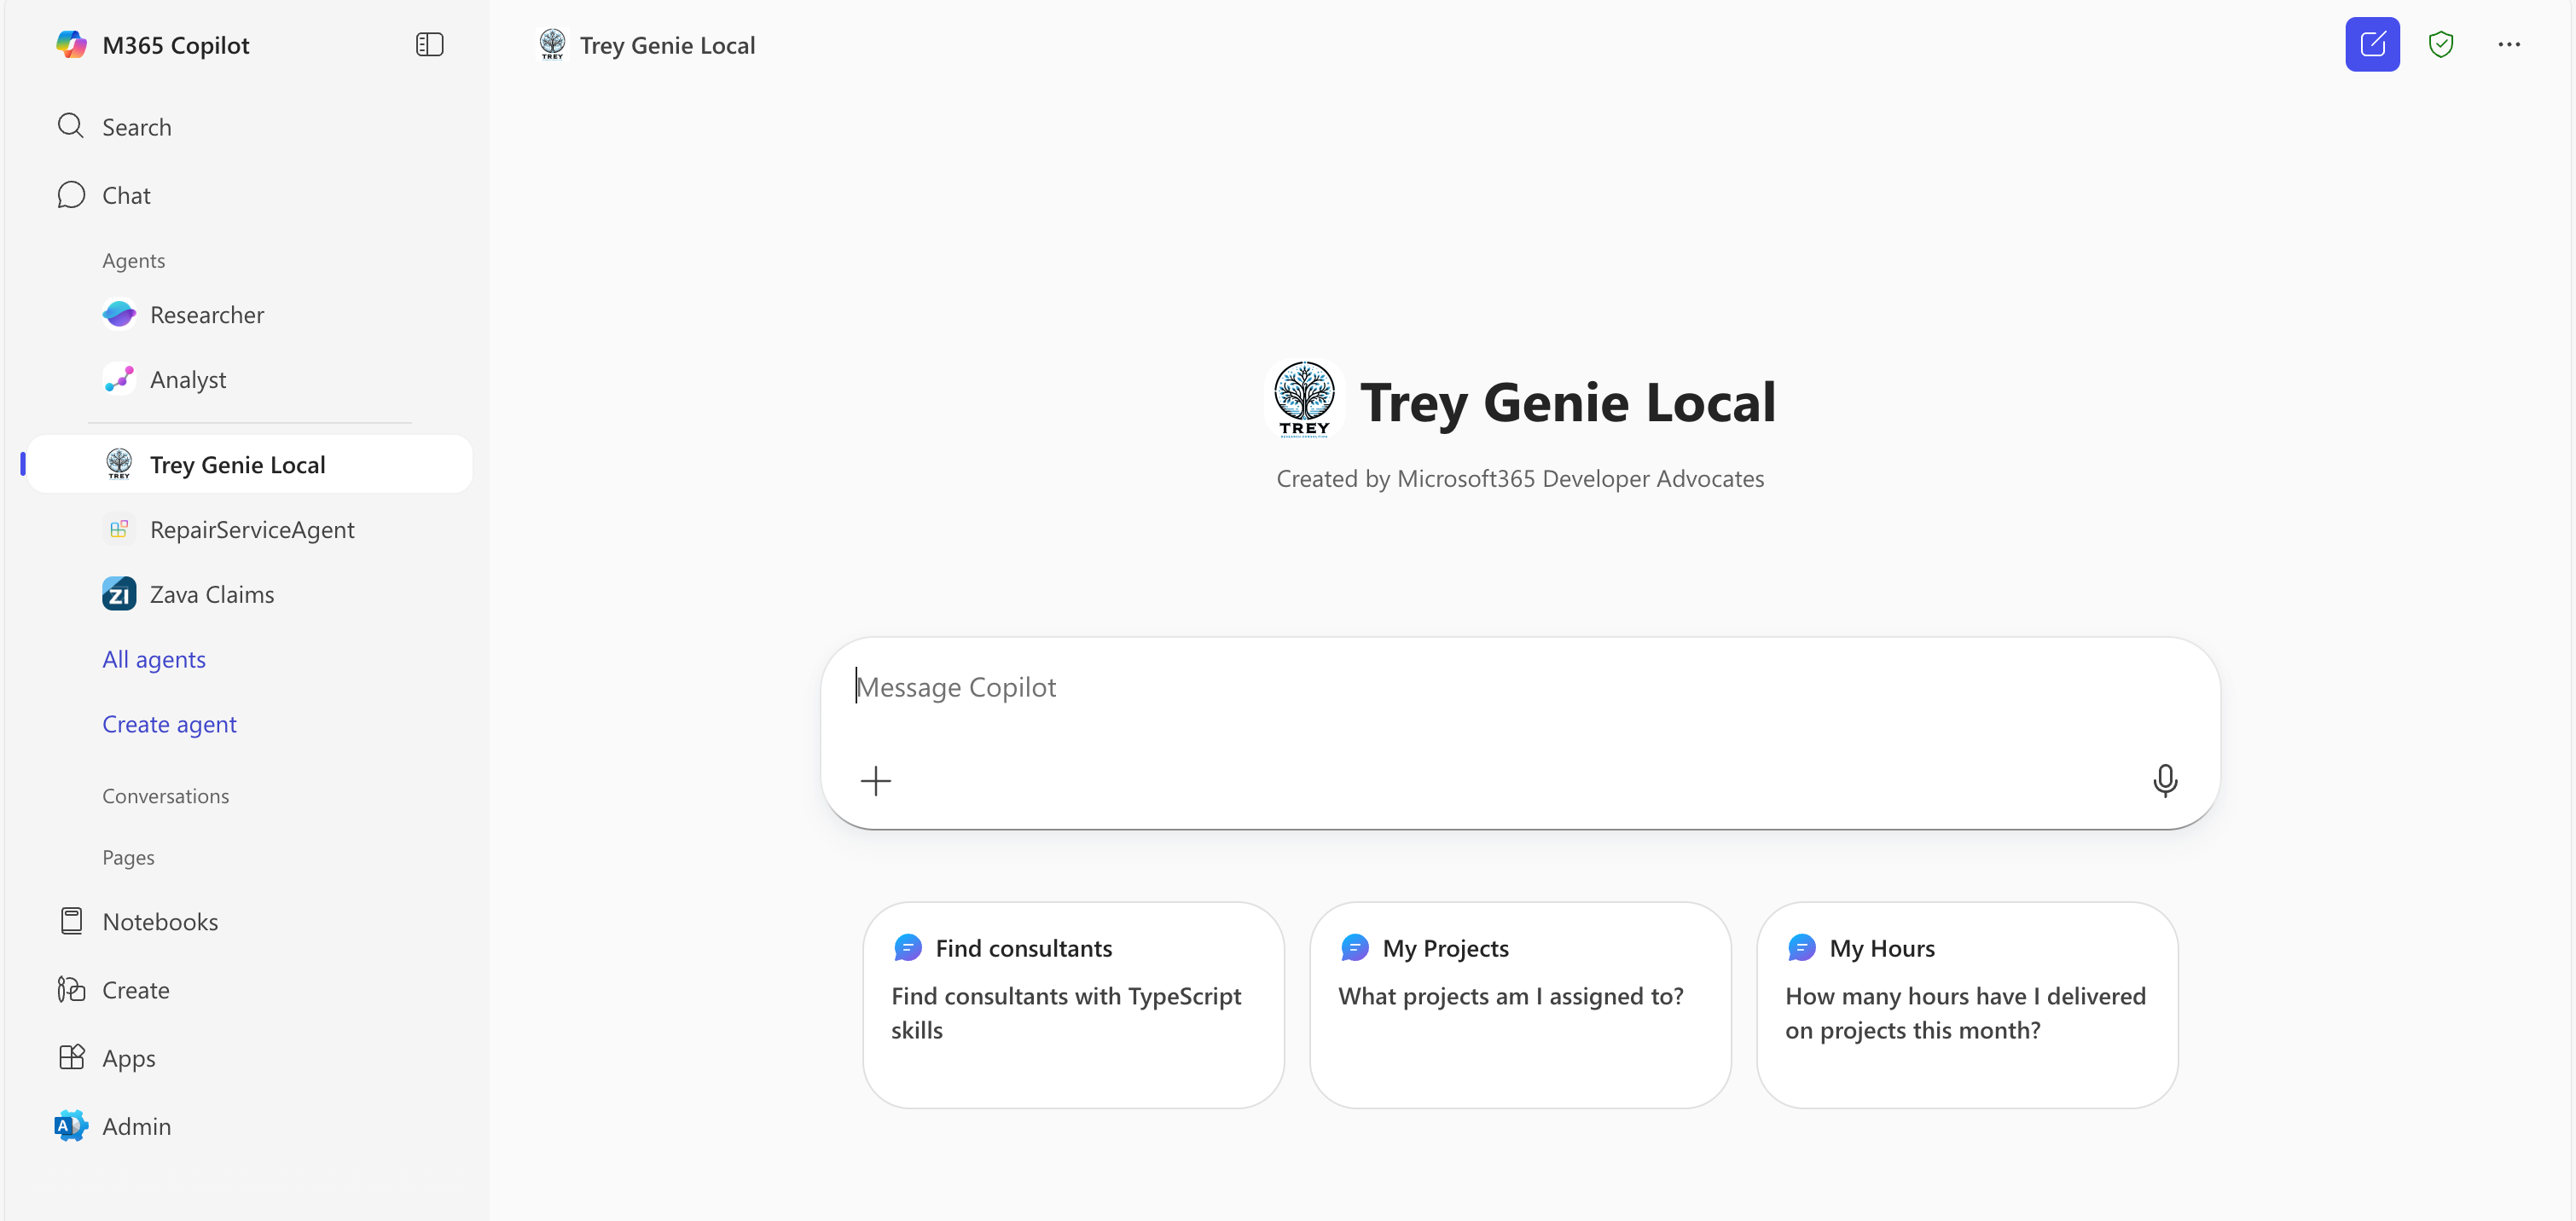Open the Apps section
The height and width of the screenshot is (1221, 2576).
[128, 1057]
